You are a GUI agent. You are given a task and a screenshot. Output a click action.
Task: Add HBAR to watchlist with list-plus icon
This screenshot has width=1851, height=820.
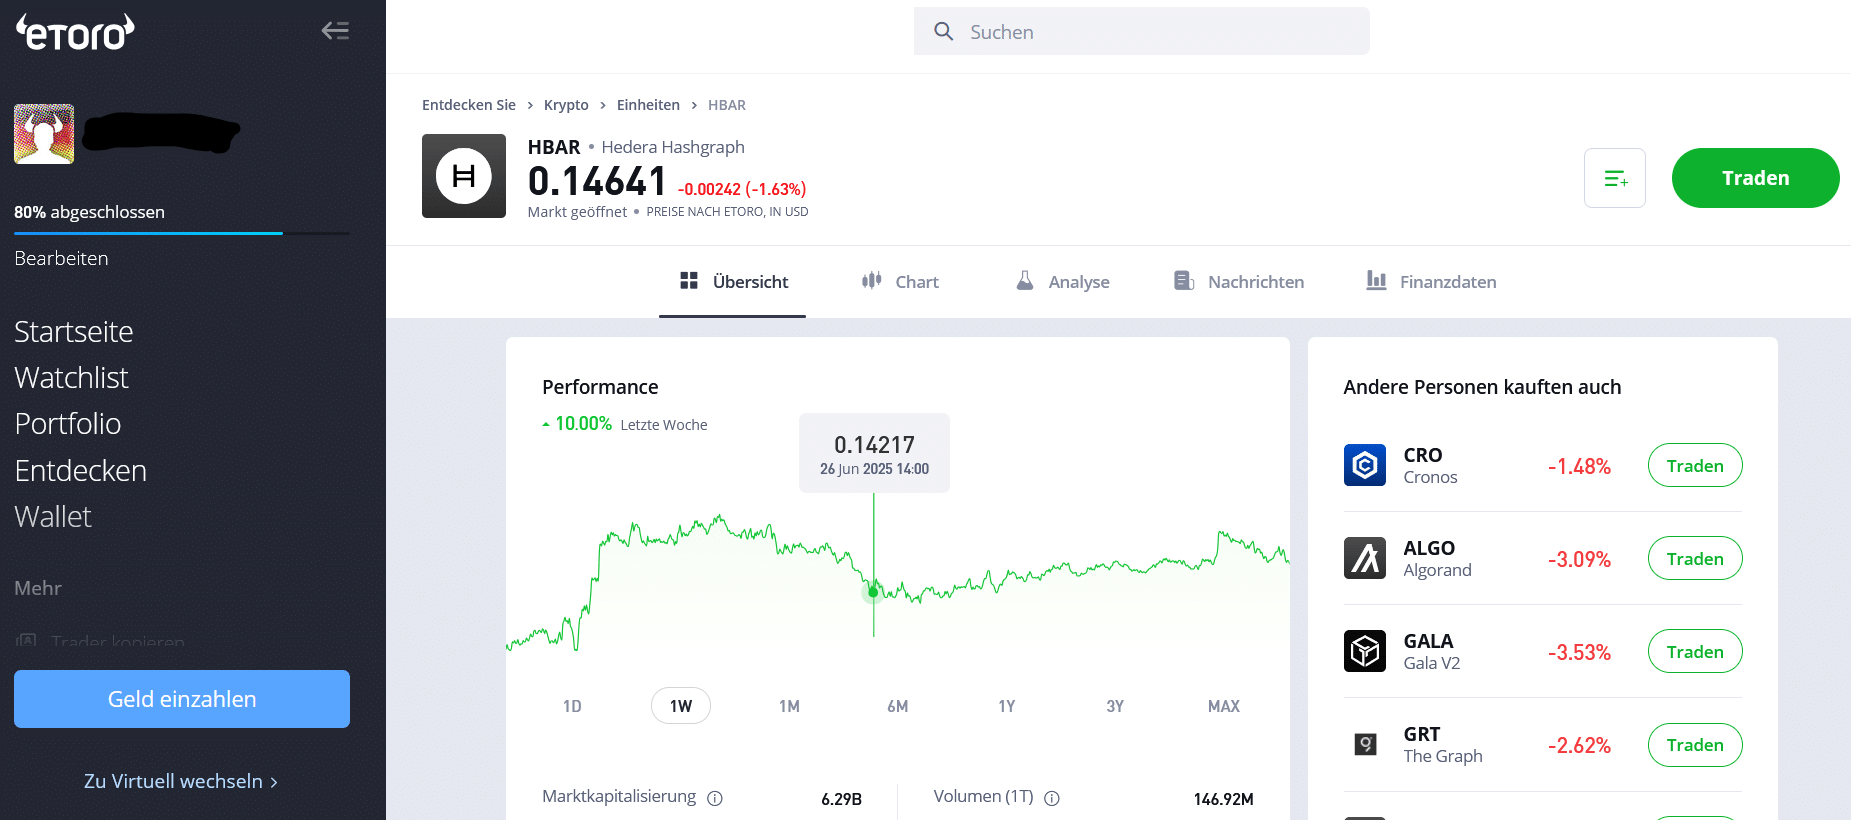click(x=1615, y=178)
